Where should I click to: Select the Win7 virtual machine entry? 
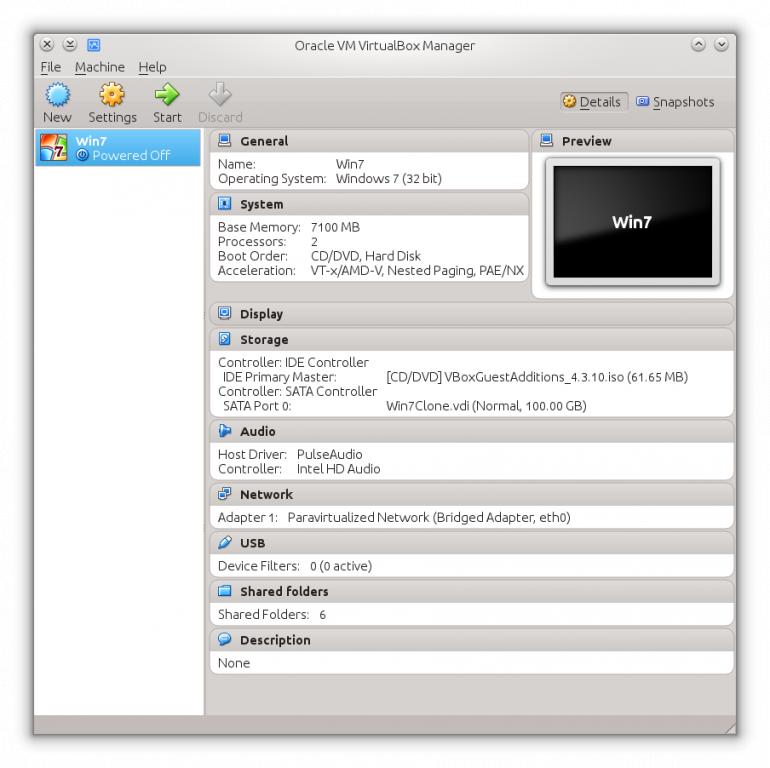(118, 148)
